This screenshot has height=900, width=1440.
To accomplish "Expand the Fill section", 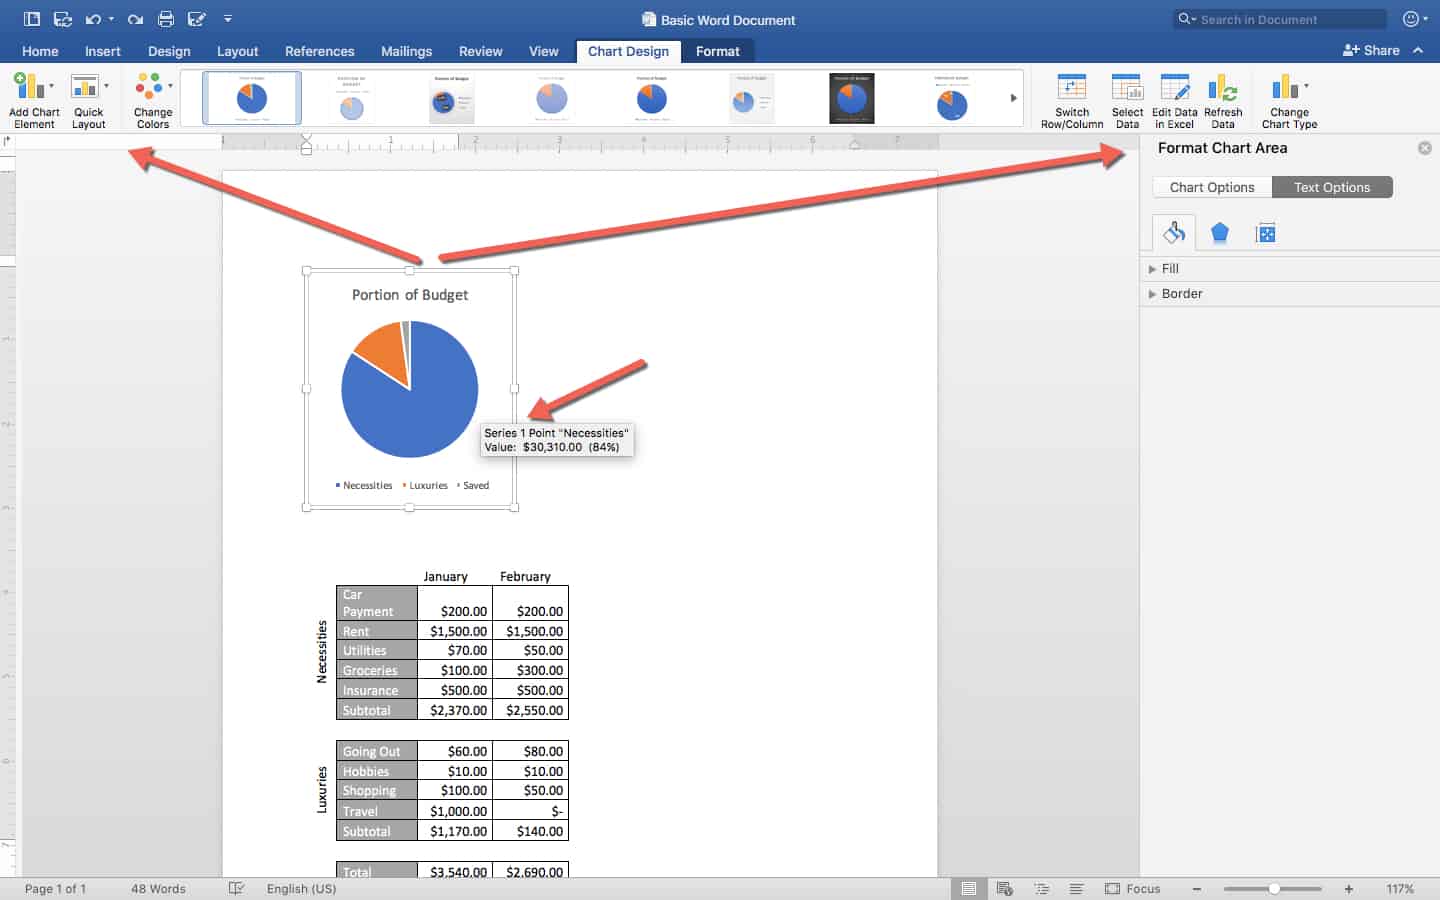I will (x=1170, y=269).
